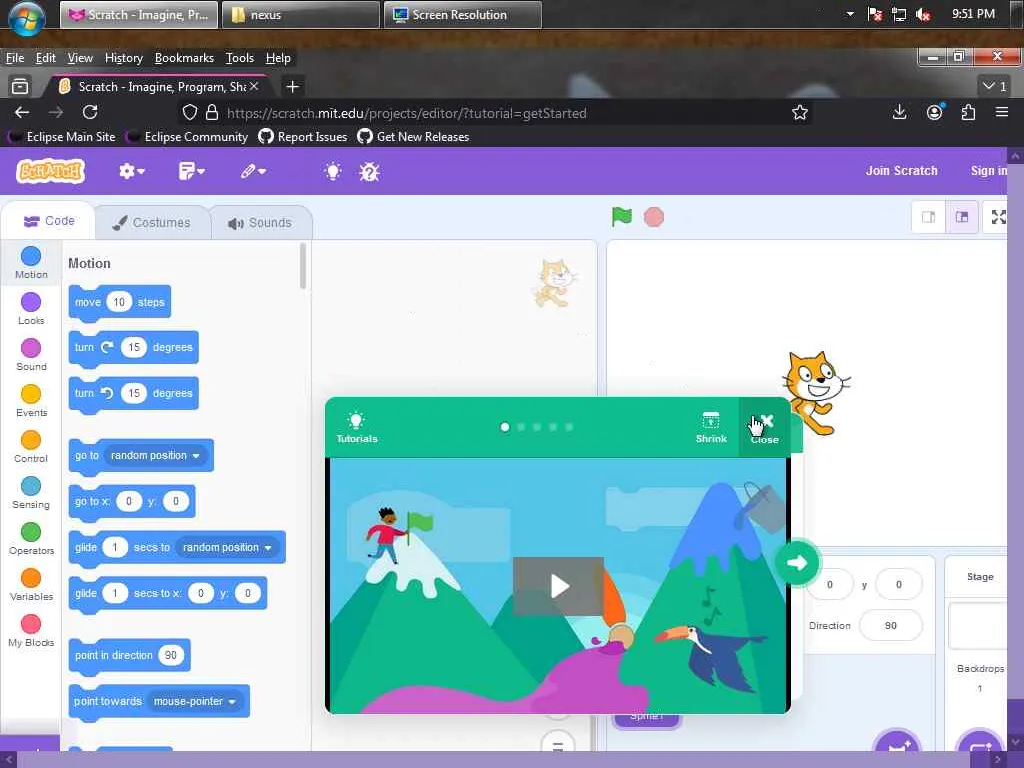Select the Variables block category
The image size is (1024, 768).
(31, 584)
